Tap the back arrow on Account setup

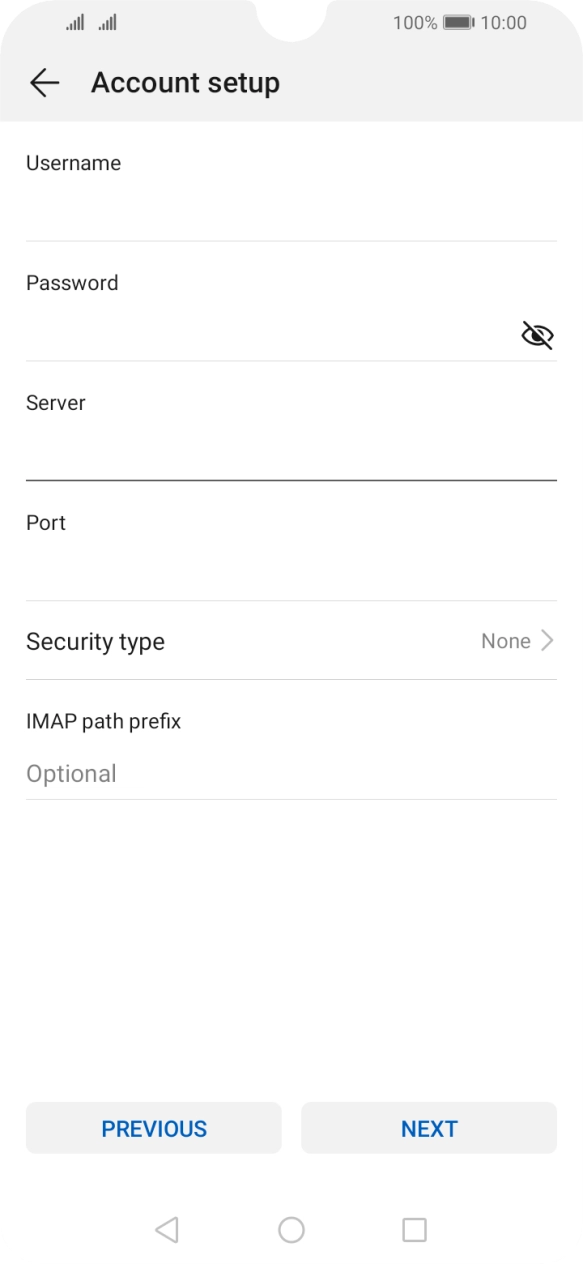45,83
